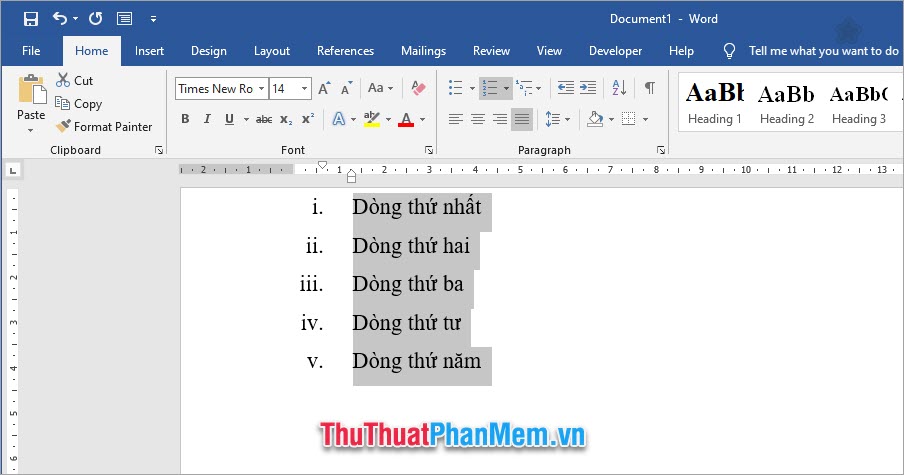Screen dimensions: 904x475
Task: Increase font size
Action: coord(324,88)
